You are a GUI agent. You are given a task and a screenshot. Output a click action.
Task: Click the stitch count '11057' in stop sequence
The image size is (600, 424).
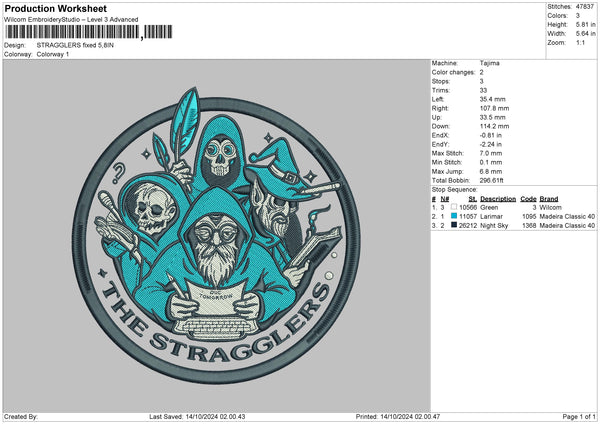pos(468,217)
